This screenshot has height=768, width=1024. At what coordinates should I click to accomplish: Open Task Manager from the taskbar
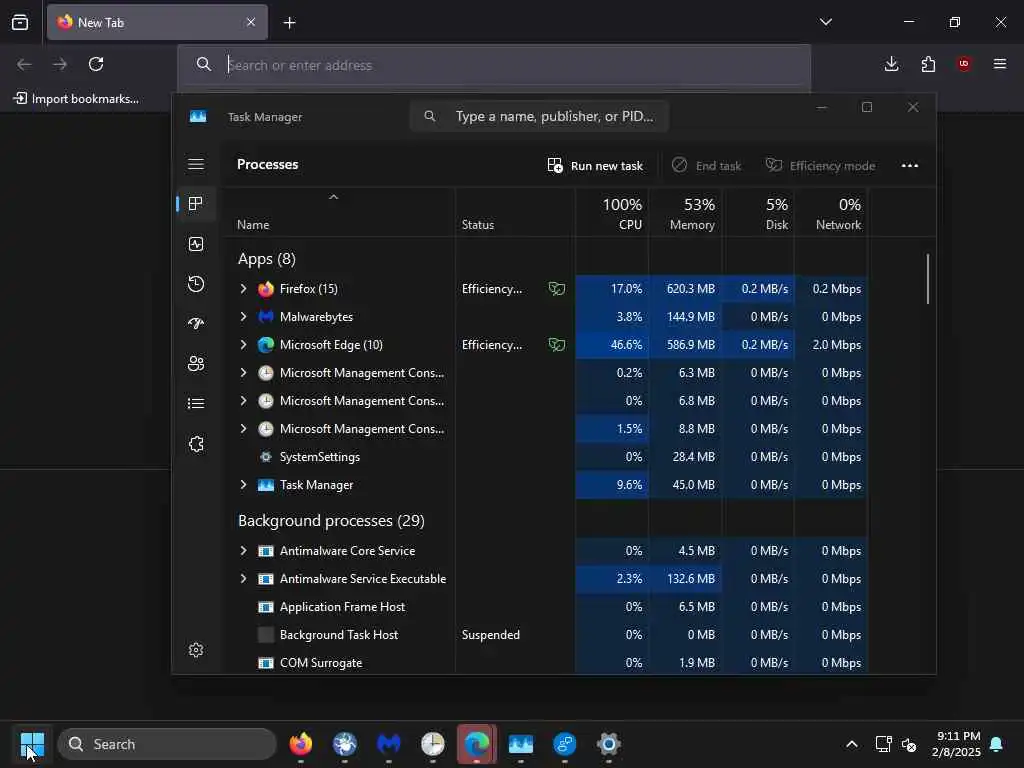pyautogui.click(x=520, y=744)
